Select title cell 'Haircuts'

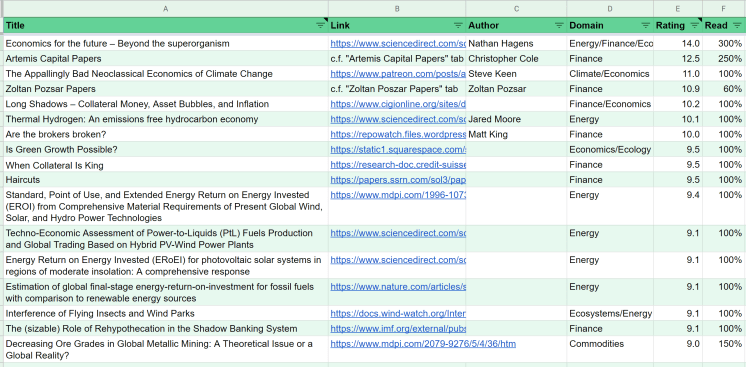click(166, 180)
